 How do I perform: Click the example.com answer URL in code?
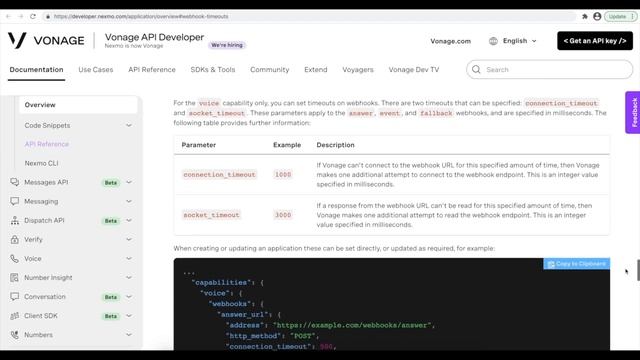pyautogui.click(x=352, y=325)
